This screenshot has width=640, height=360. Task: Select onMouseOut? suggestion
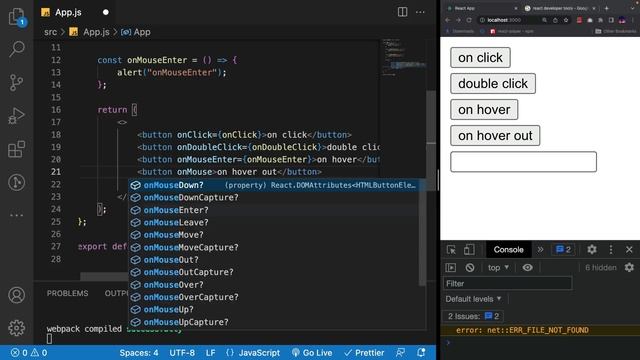tap(273, 260)
